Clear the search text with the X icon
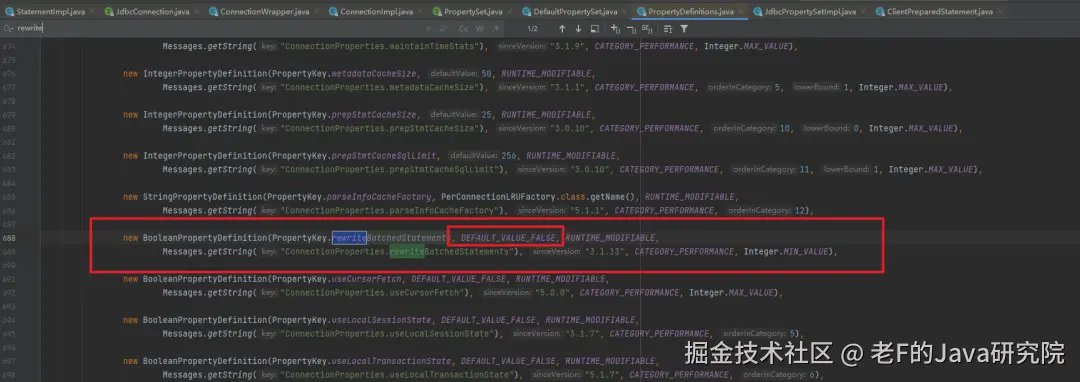Image resolution: width=1080 pixels, height=382 pixels. coord(429,28)
